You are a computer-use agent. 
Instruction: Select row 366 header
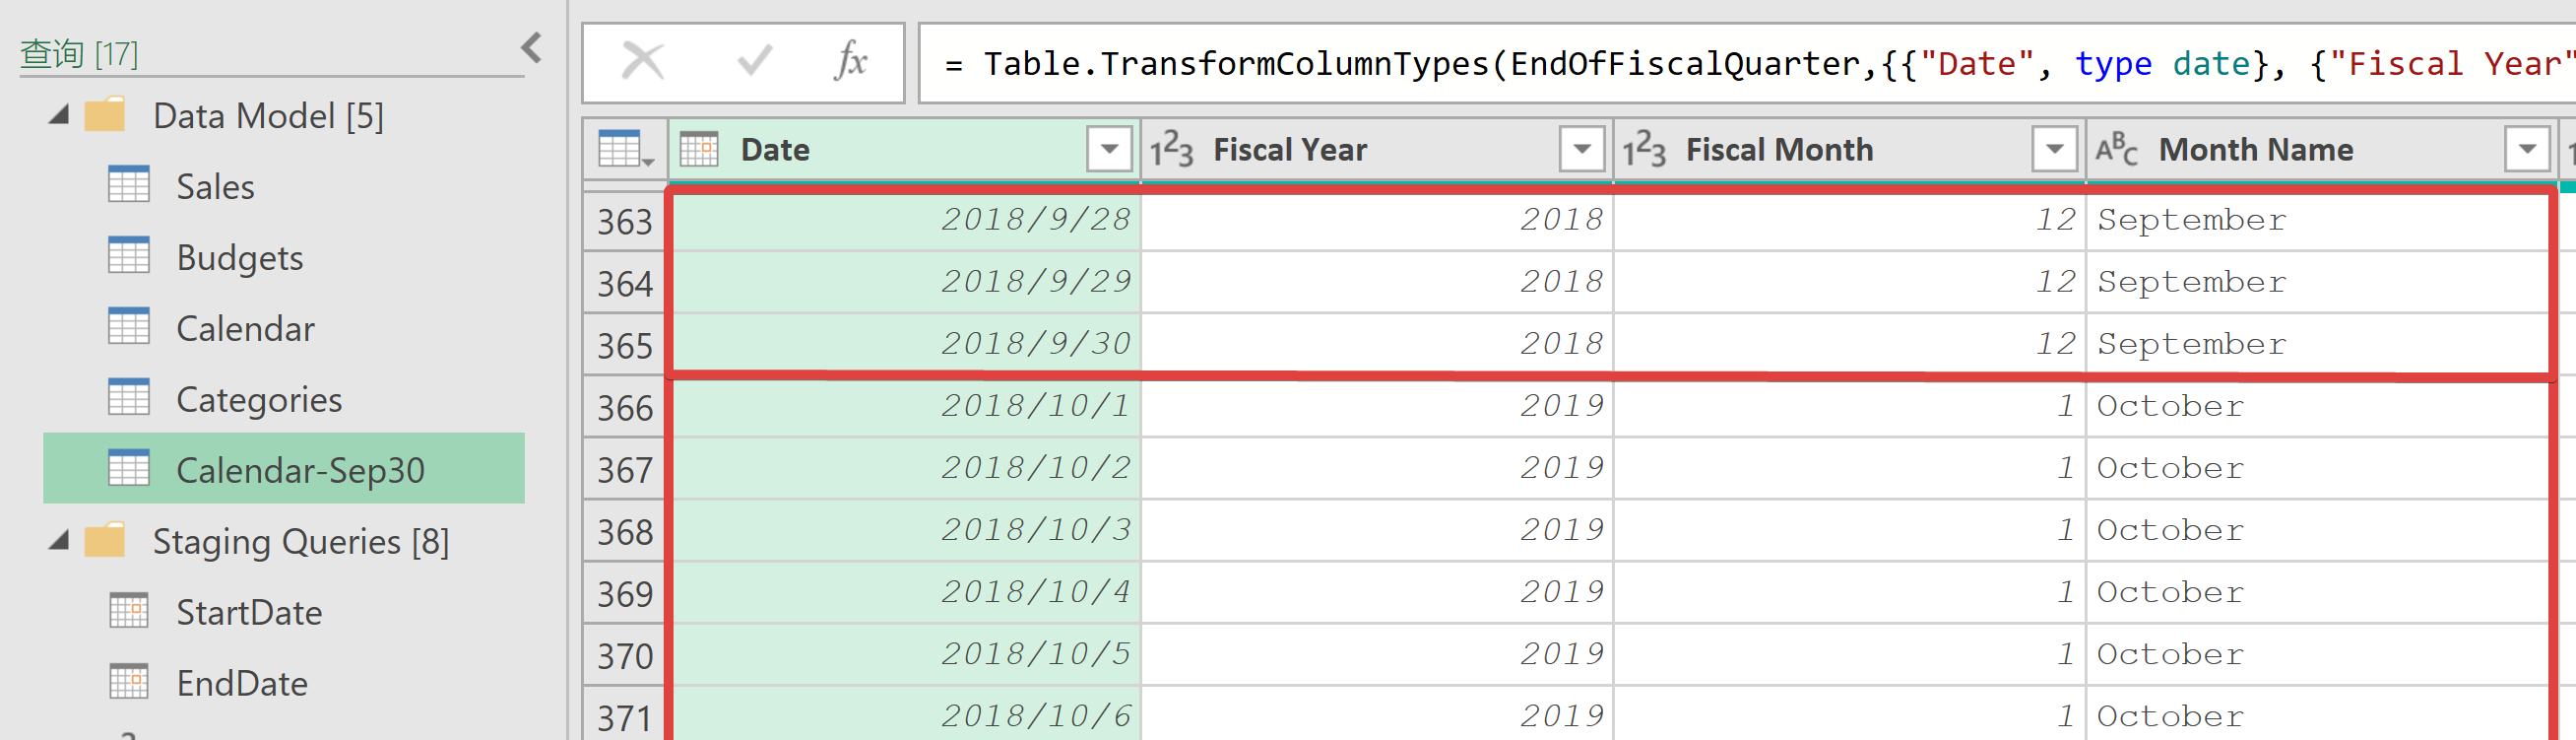point(624,407)
